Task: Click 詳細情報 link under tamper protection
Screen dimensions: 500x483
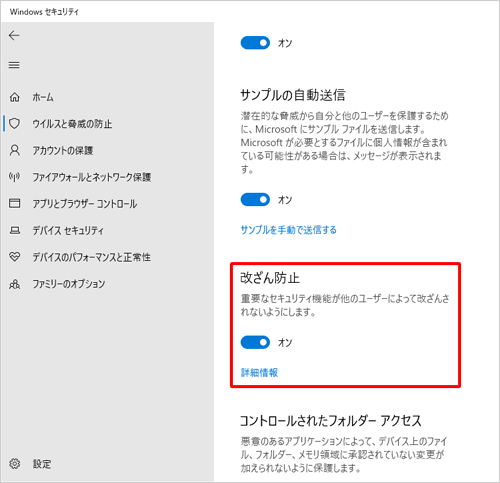Action: point(259,372)
